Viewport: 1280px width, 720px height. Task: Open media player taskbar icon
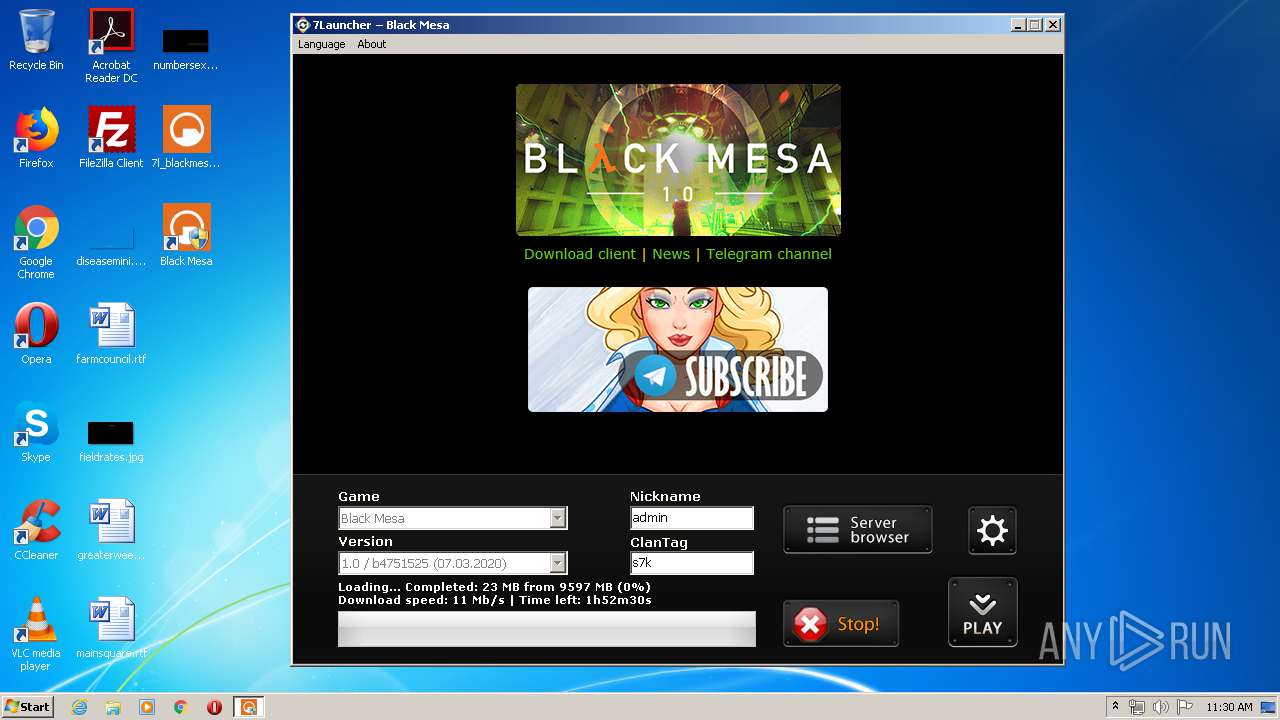[147, 707]
